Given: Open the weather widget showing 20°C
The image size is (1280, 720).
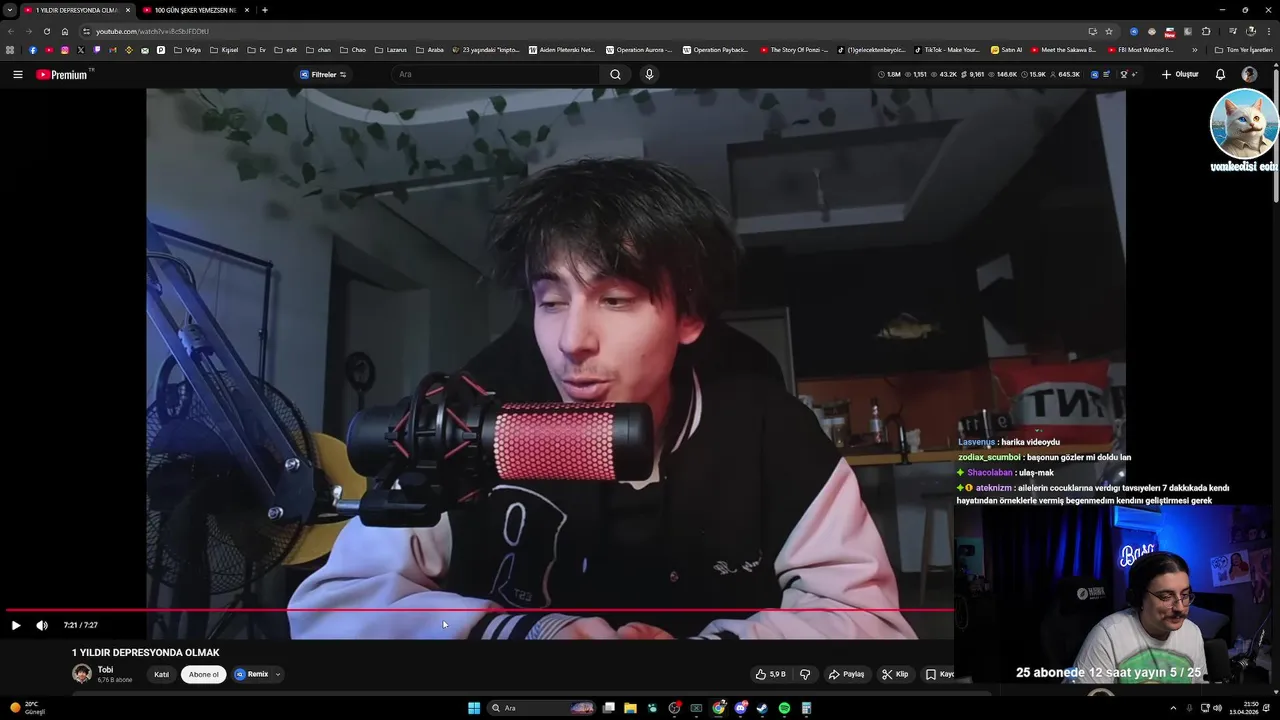Looking at the screenshot, I should tap(27, 708).
